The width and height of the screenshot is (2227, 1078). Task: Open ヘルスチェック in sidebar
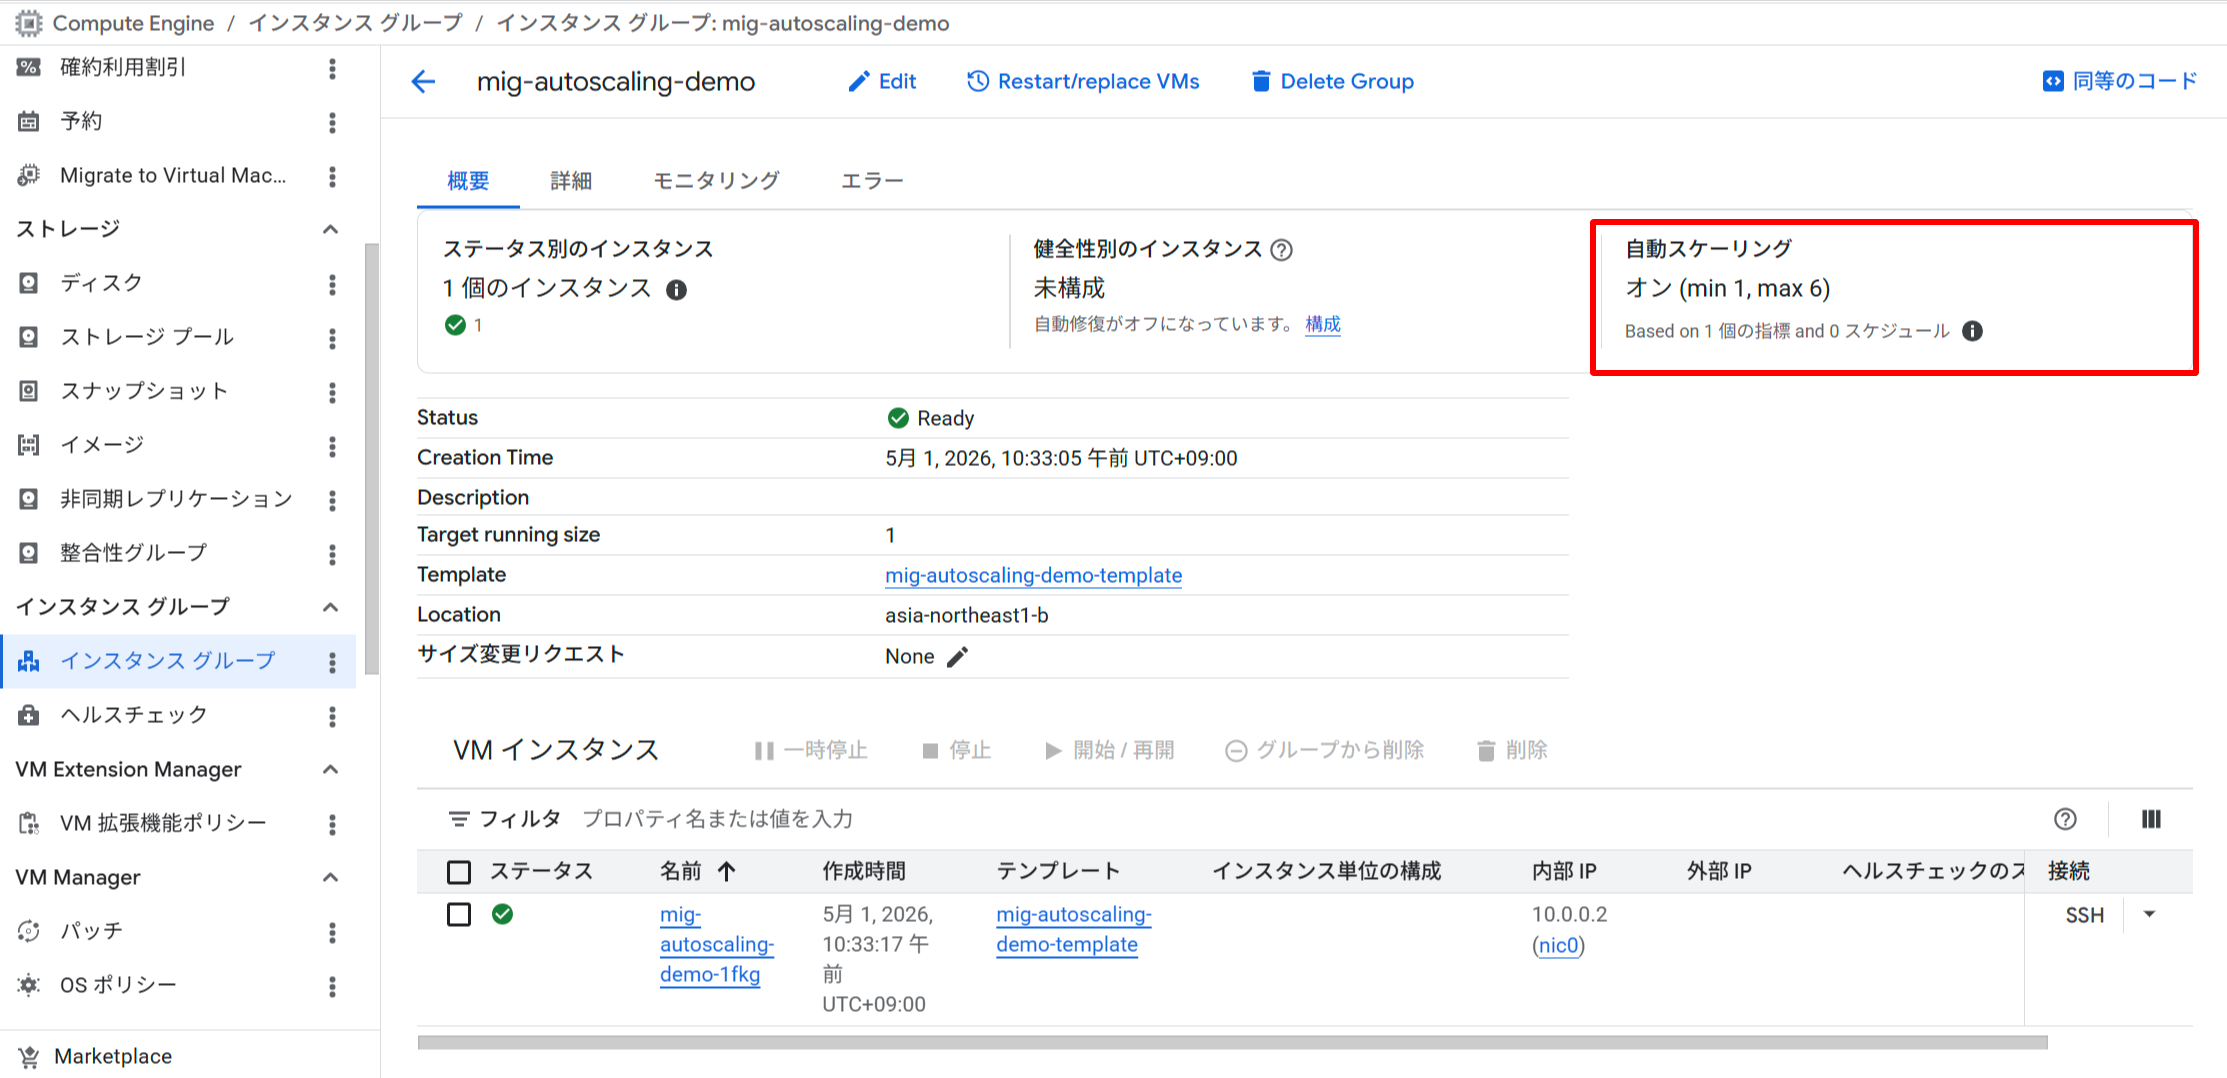click(x=134, y=715)
